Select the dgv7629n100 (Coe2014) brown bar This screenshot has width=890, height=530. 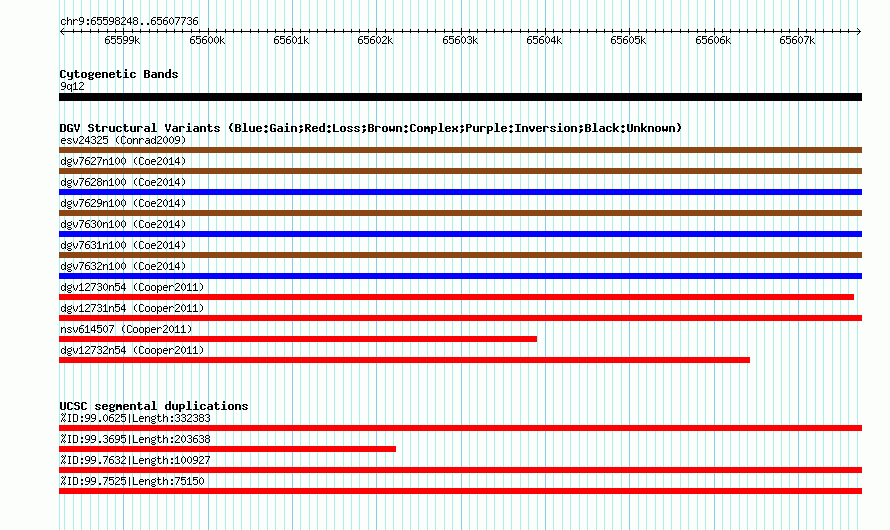[460, 213]
